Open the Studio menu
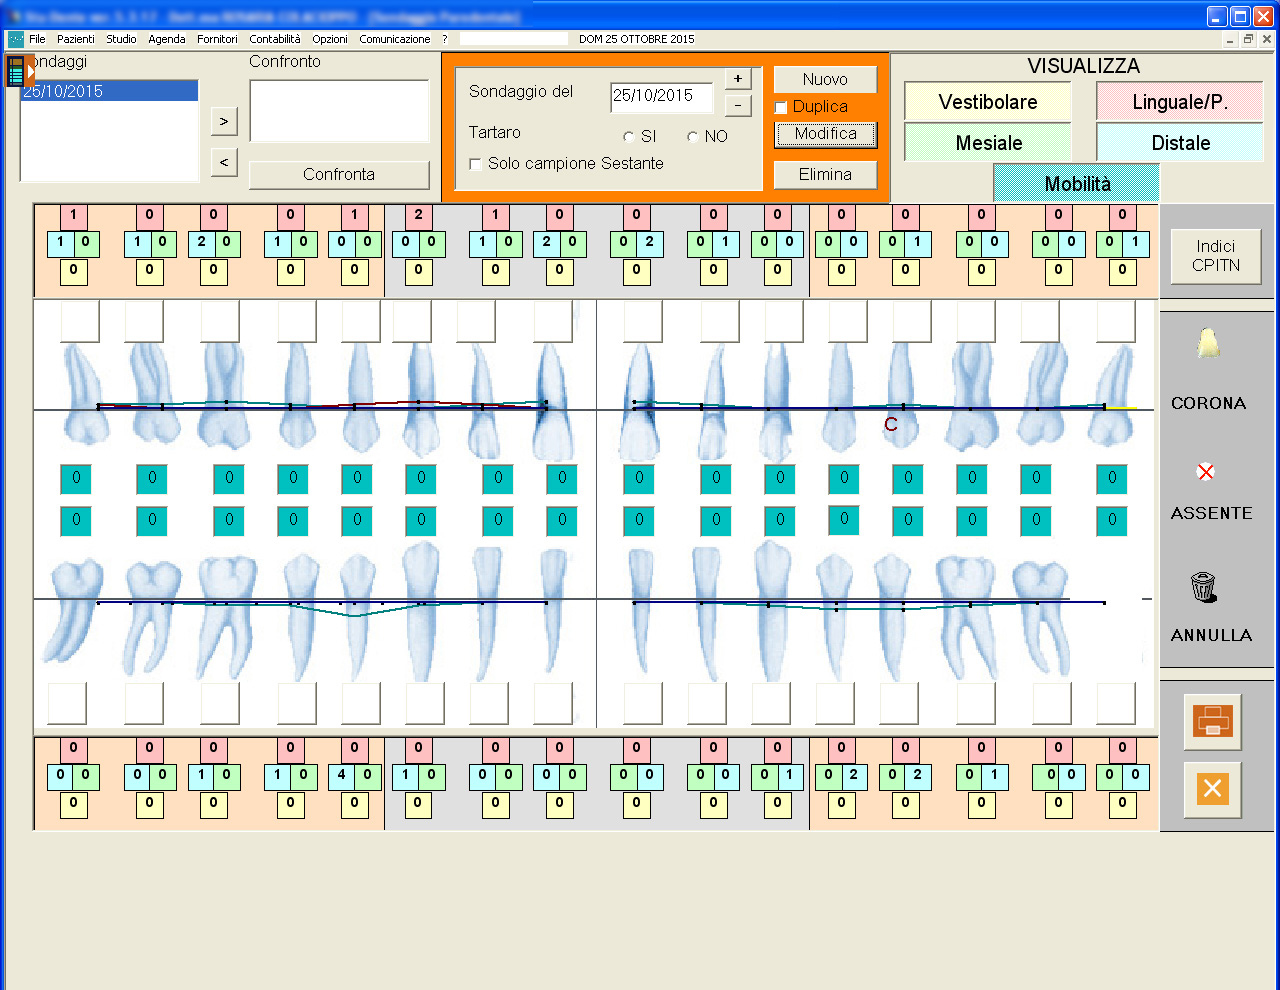The image size is (1280, 990). click(121, 39)
